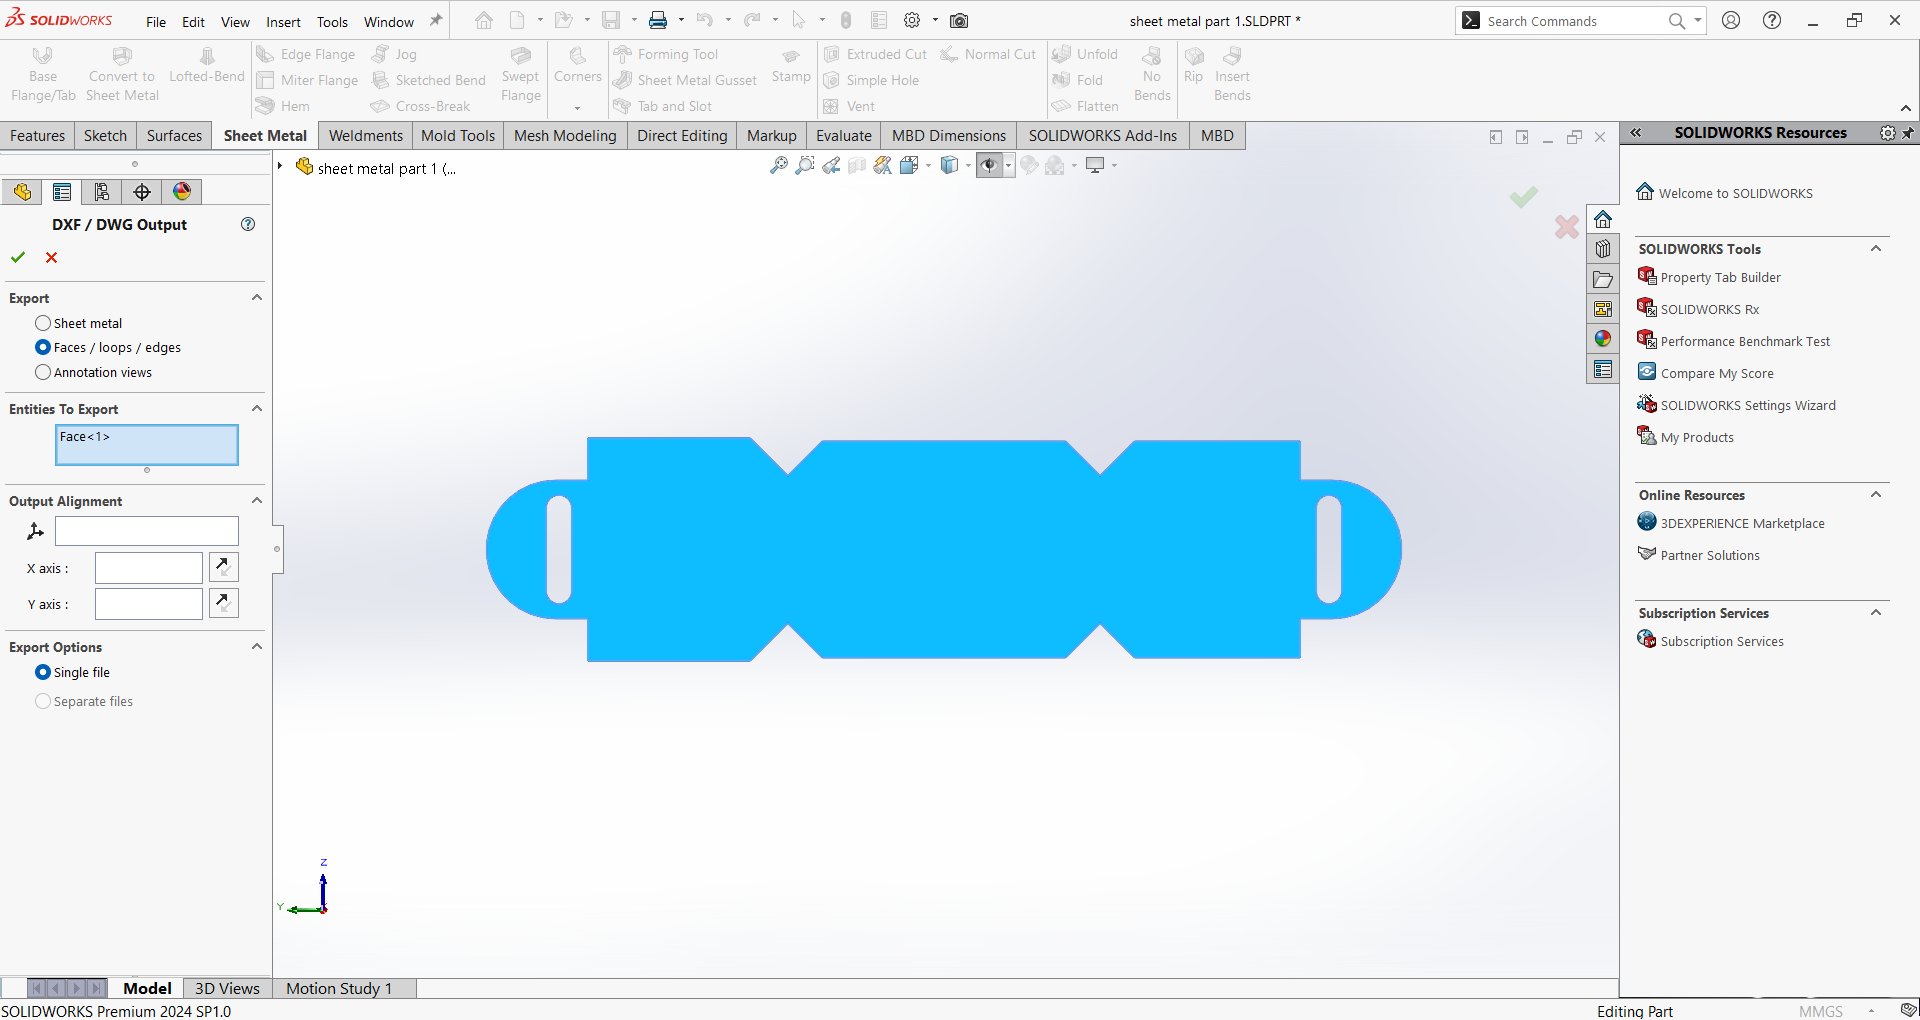The image size is (1920, 1020).
Task: Reverse the X axis direction button
Action: click(223, 567)
